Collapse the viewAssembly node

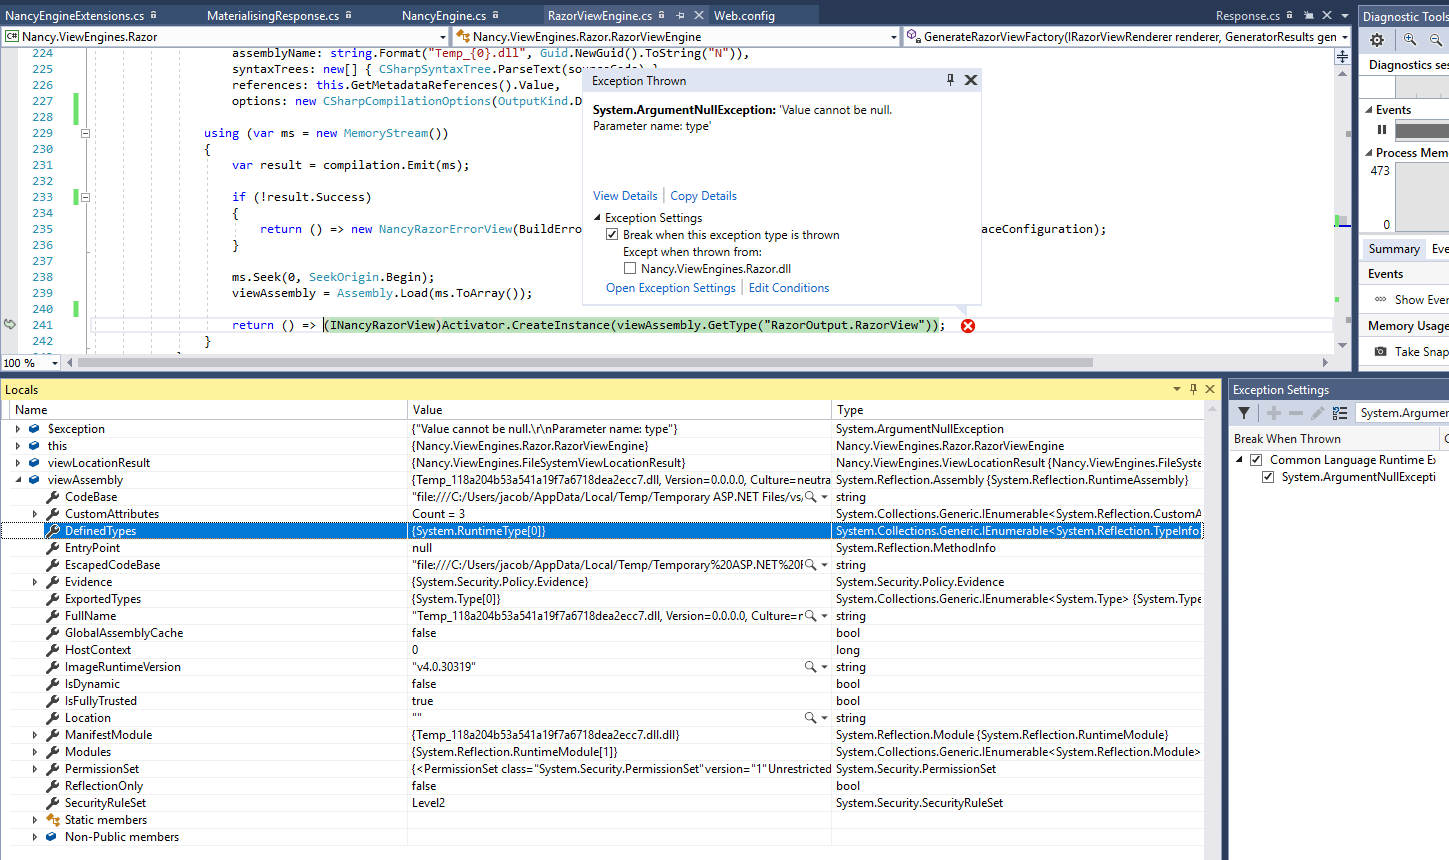[x=17, y=480]
